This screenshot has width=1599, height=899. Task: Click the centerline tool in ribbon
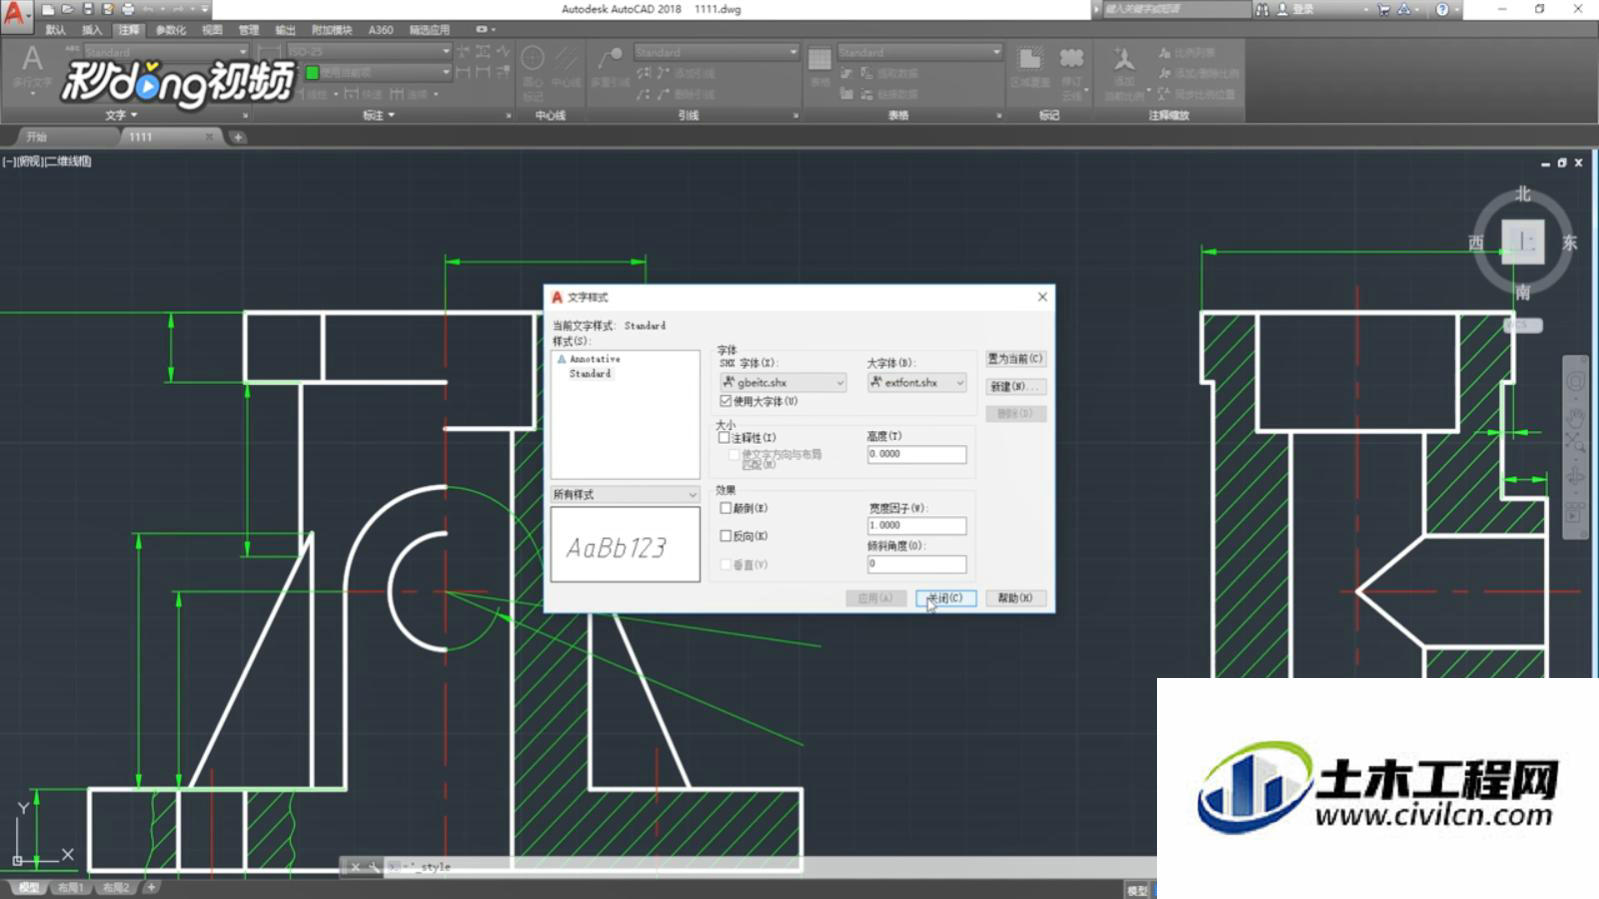(566, 59)
